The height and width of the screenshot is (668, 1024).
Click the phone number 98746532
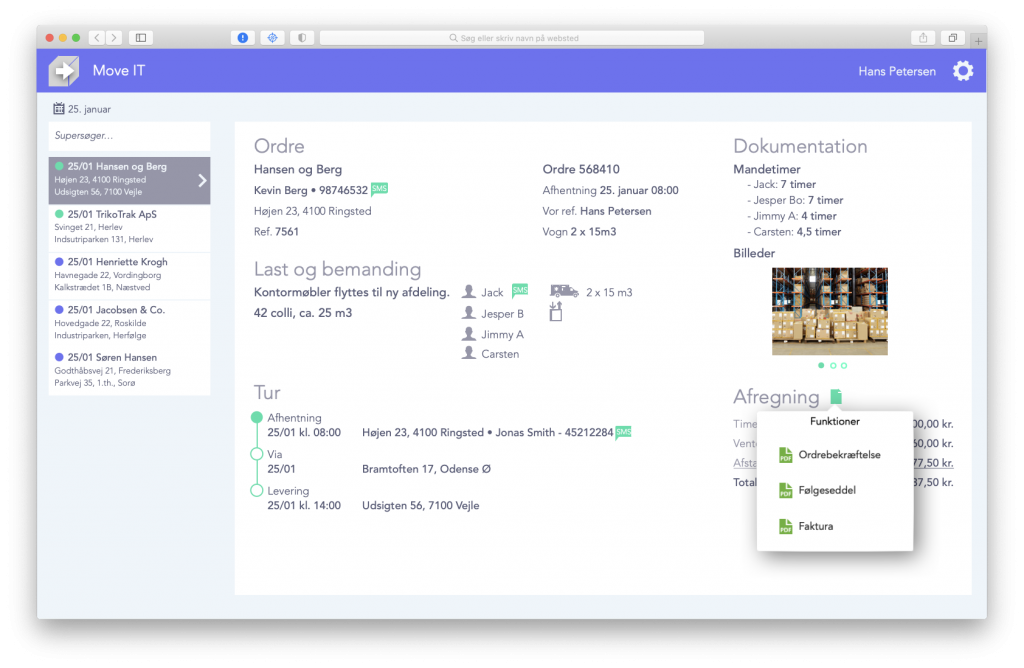pyautogui.click(x=344, y=190)
